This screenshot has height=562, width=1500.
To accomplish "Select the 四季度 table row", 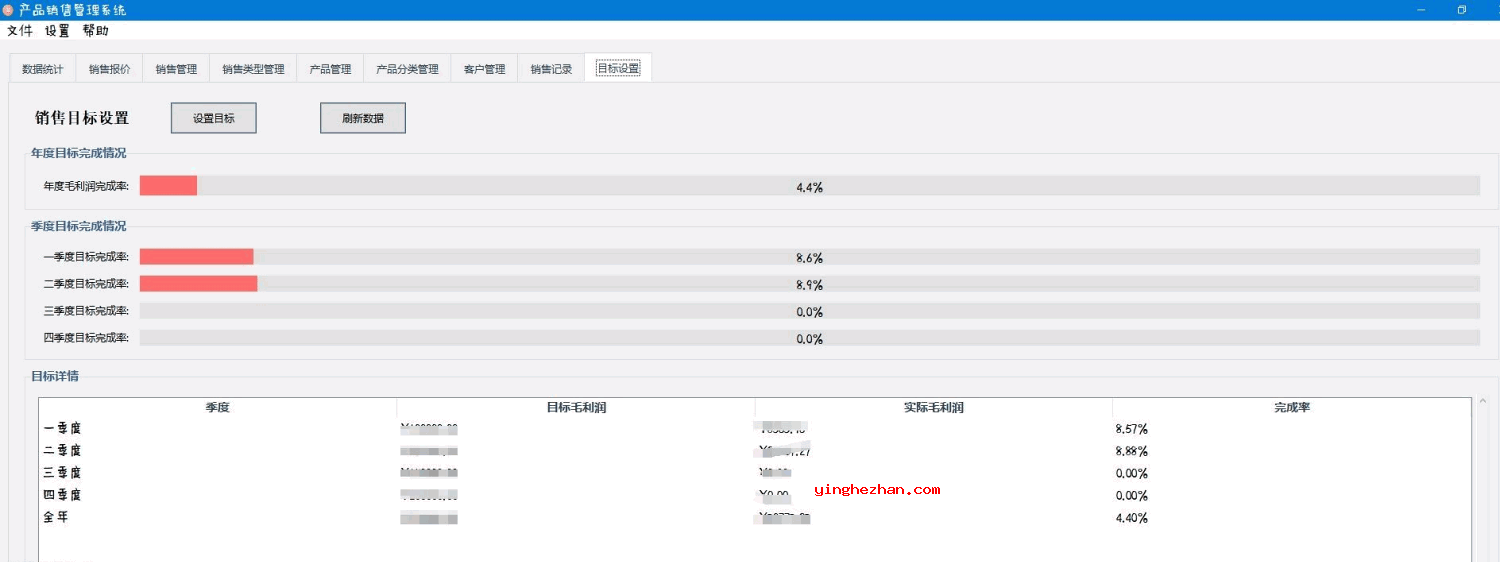I will 755,495.
